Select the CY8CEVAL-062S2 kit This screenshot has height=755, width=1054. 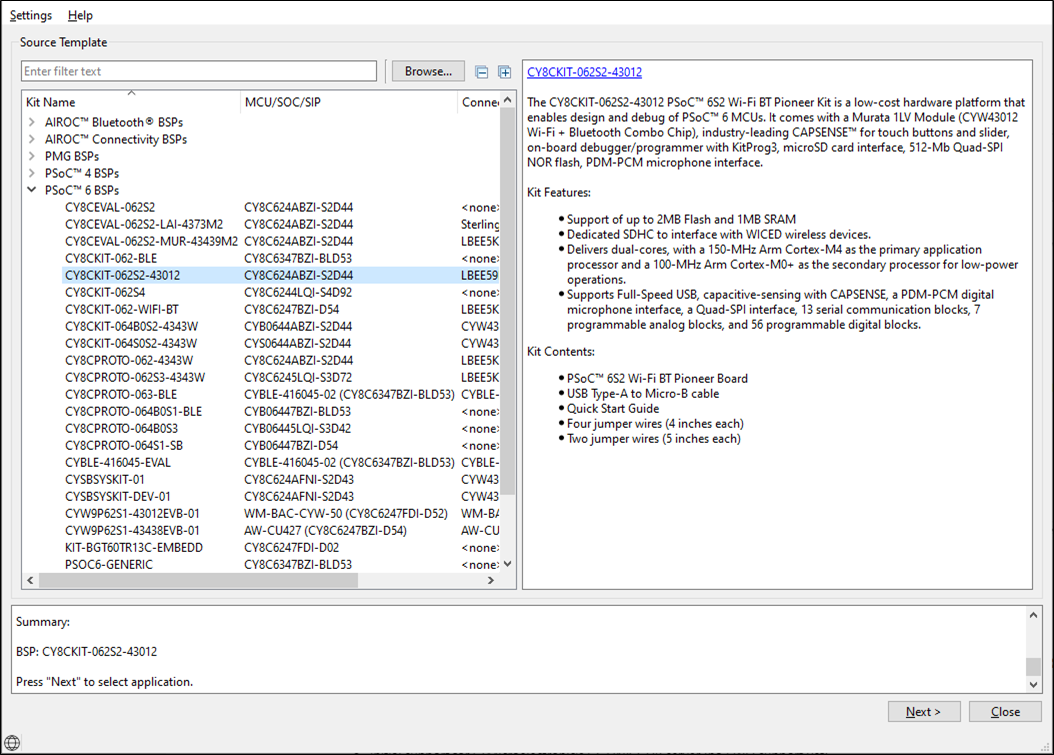[x=110, y=207]
